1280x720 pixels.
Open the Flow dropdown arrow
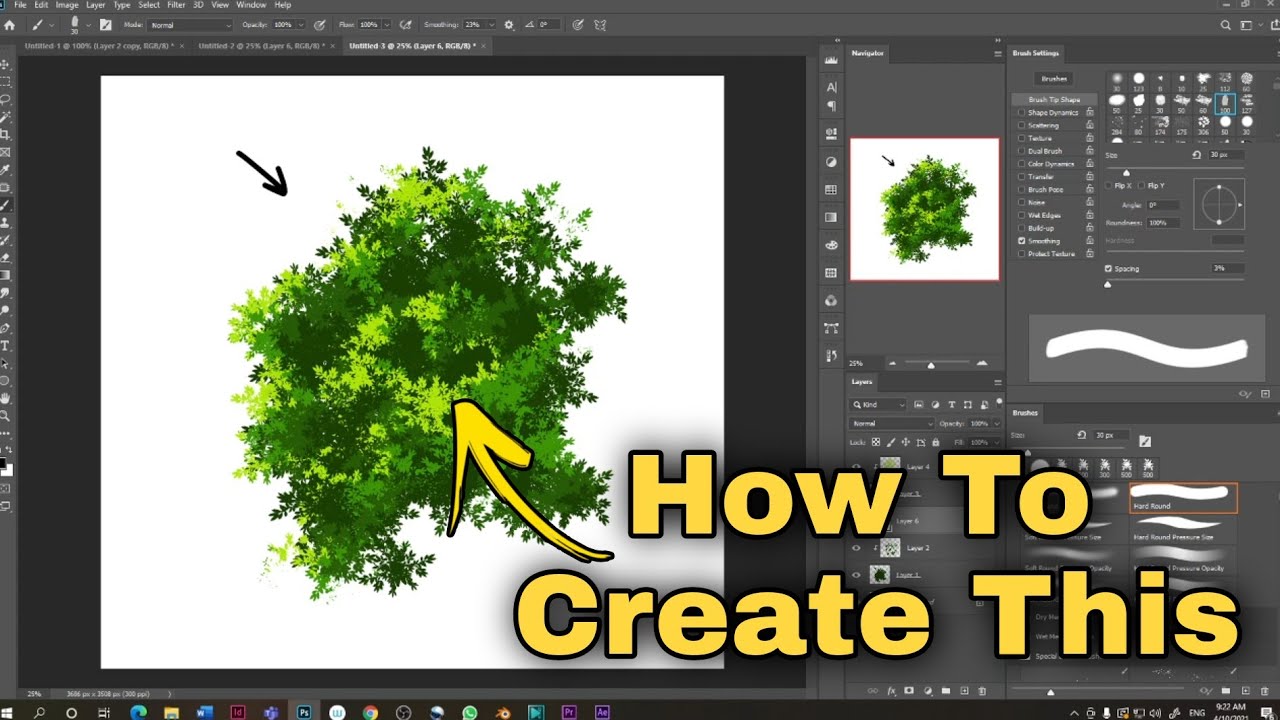click(387, 24)
